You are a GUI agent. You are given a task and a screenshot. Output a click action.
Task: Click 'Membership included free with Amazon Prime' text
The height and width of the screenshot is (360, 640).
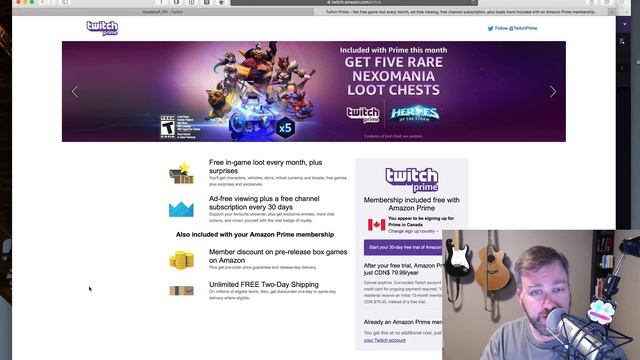tap(411, 204)
